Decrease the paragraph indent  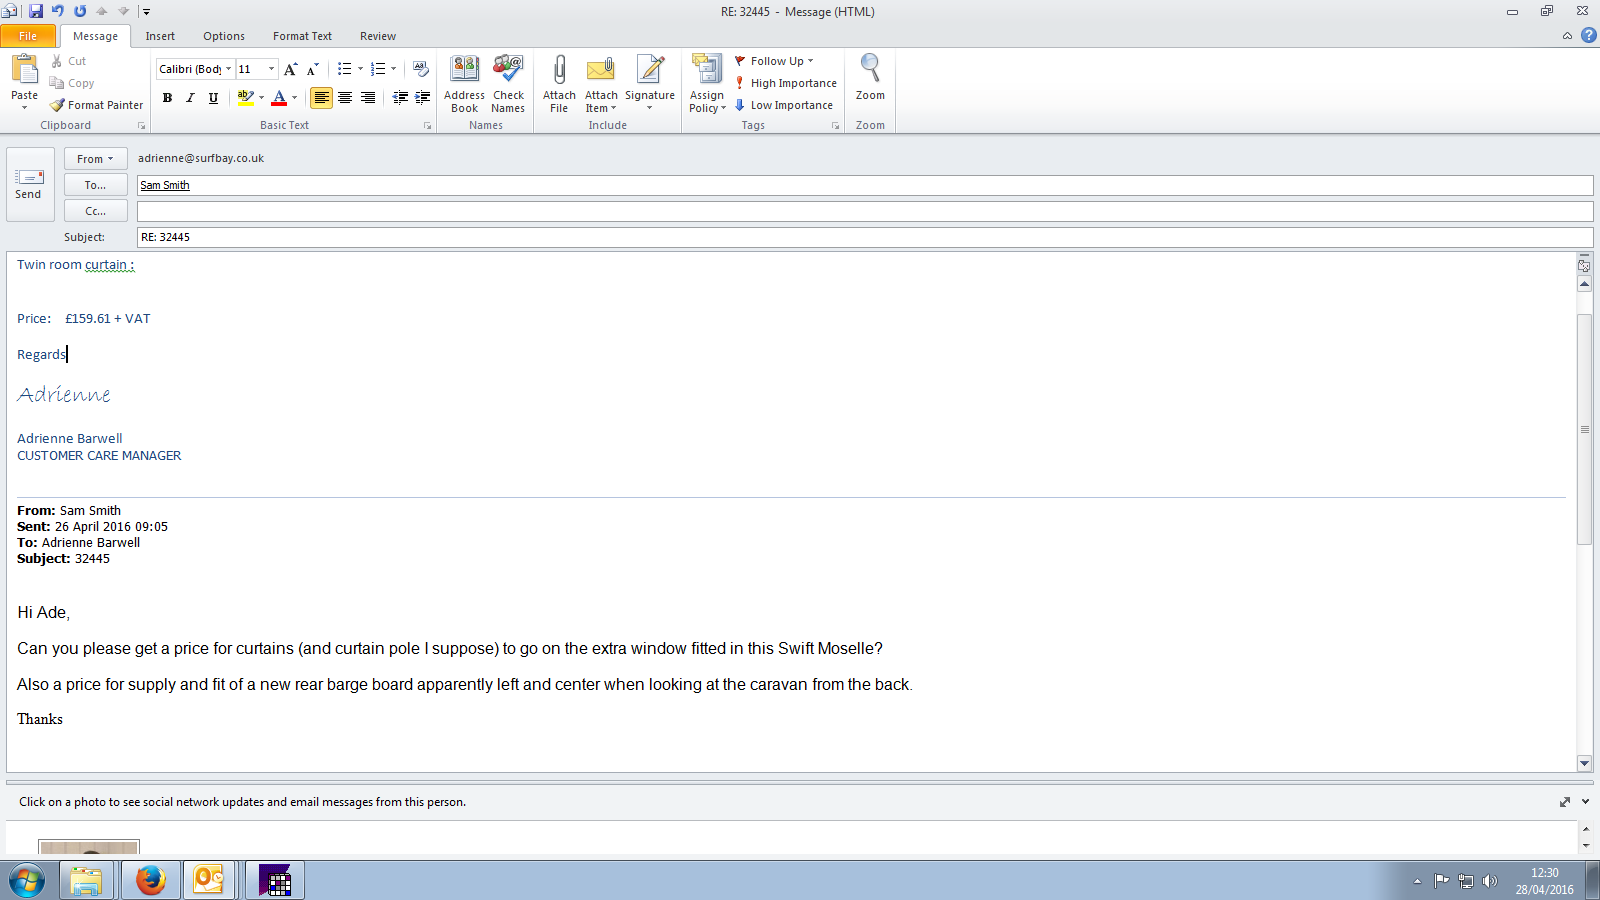[x=400, y=98]
